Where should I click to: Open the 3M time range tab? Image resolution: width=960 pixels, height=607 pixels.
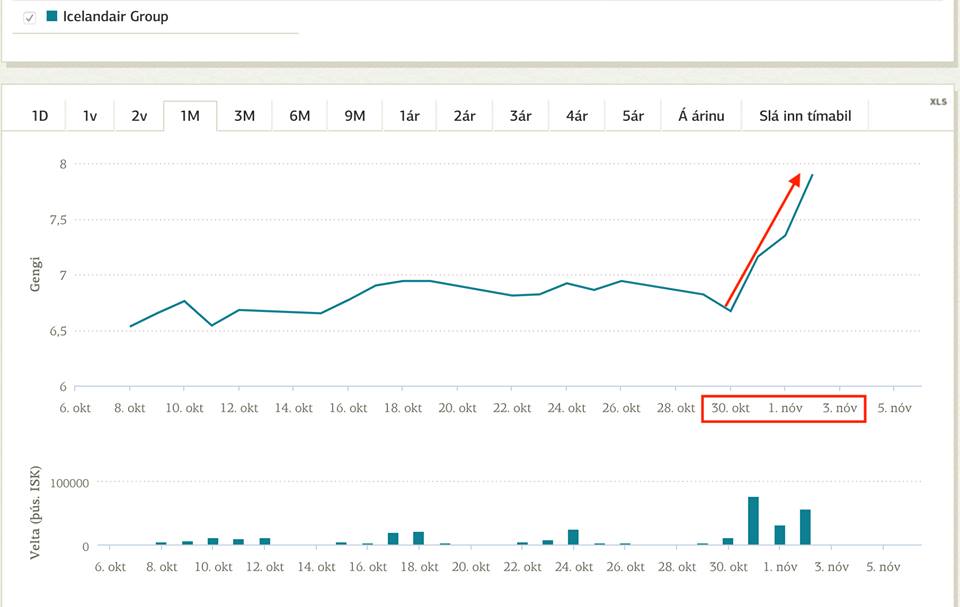click(245, 116)
